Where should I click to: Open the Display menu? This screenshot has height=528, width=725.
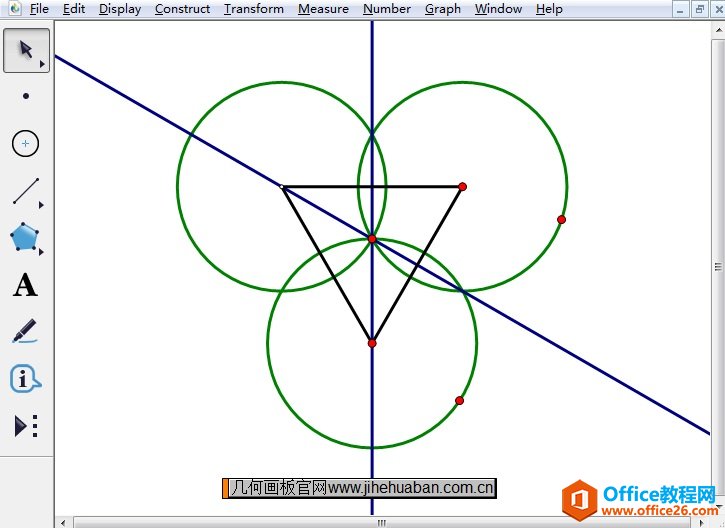(x=120, y=9)
